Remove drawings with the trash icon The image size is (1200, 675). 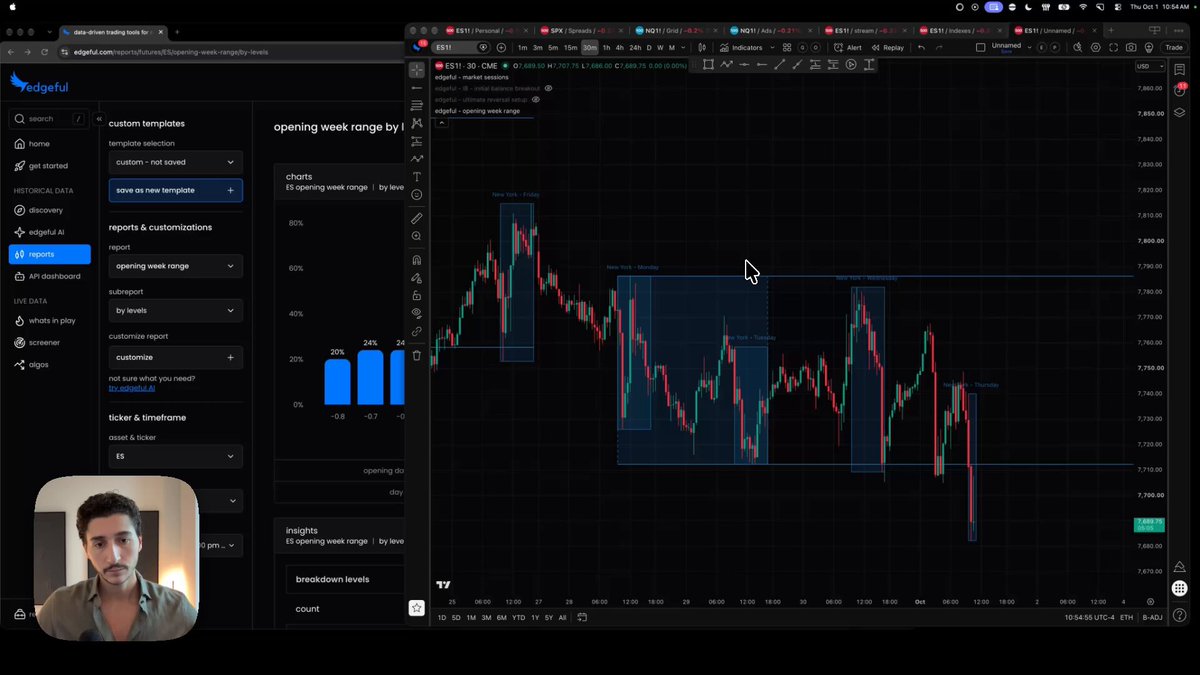(x=417, y=355)
